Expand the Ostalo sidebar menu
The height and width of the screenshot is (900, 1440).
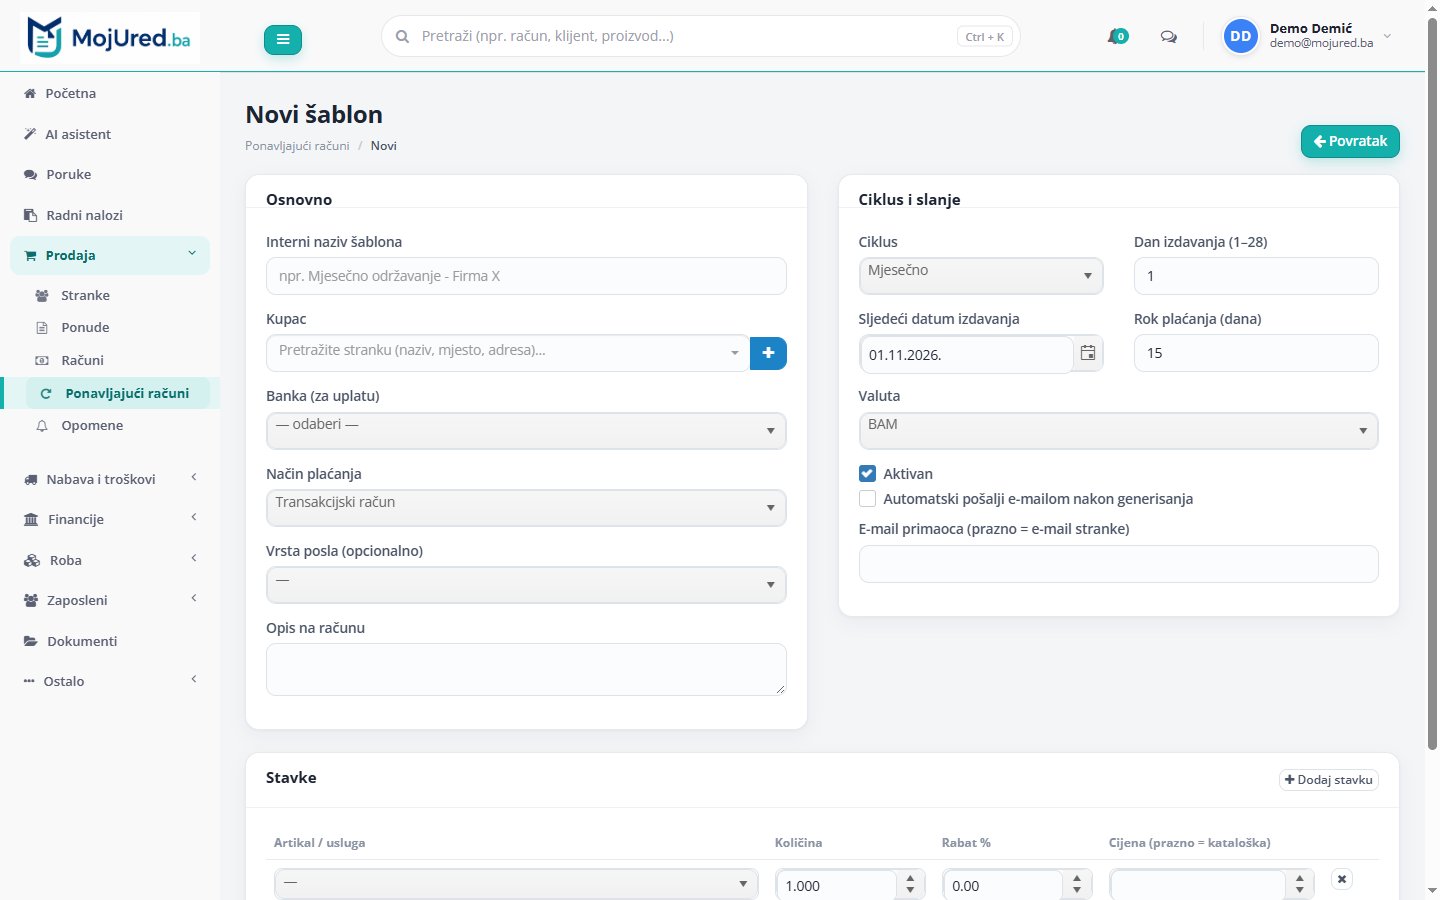(x=110, y=681)
